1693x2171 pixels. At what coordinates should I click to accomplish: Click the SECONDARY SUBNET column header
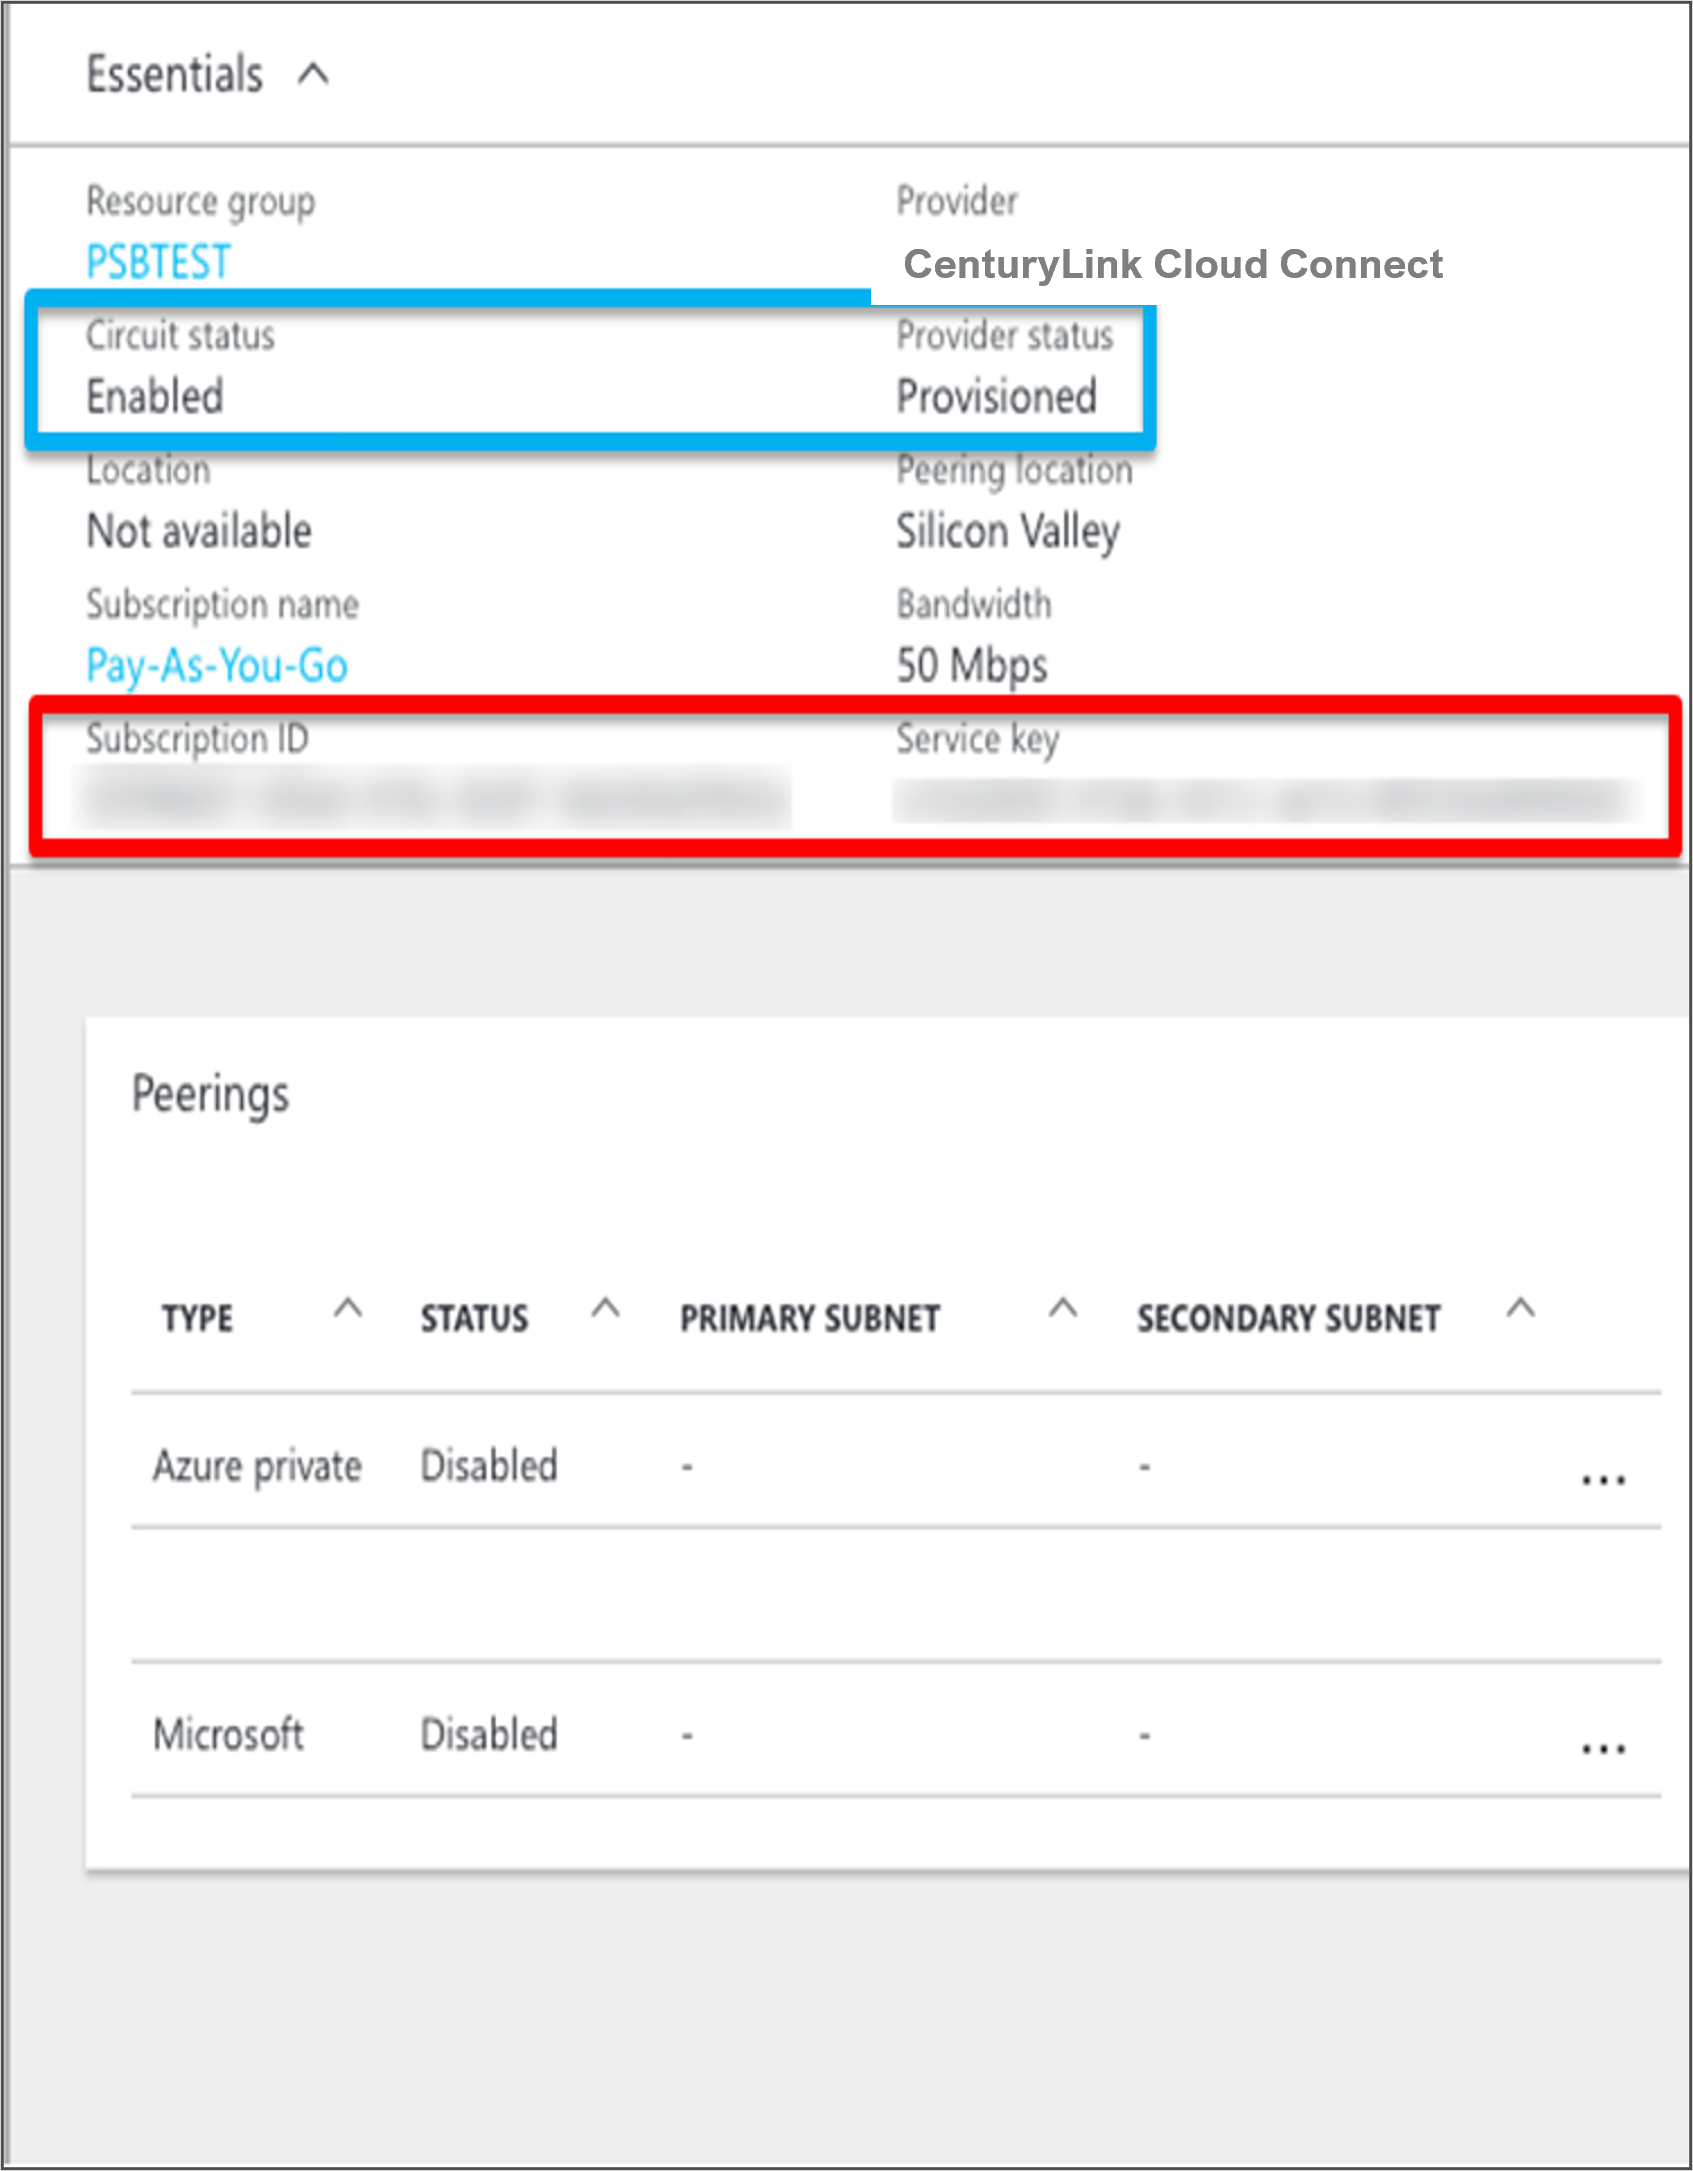1288,1319
